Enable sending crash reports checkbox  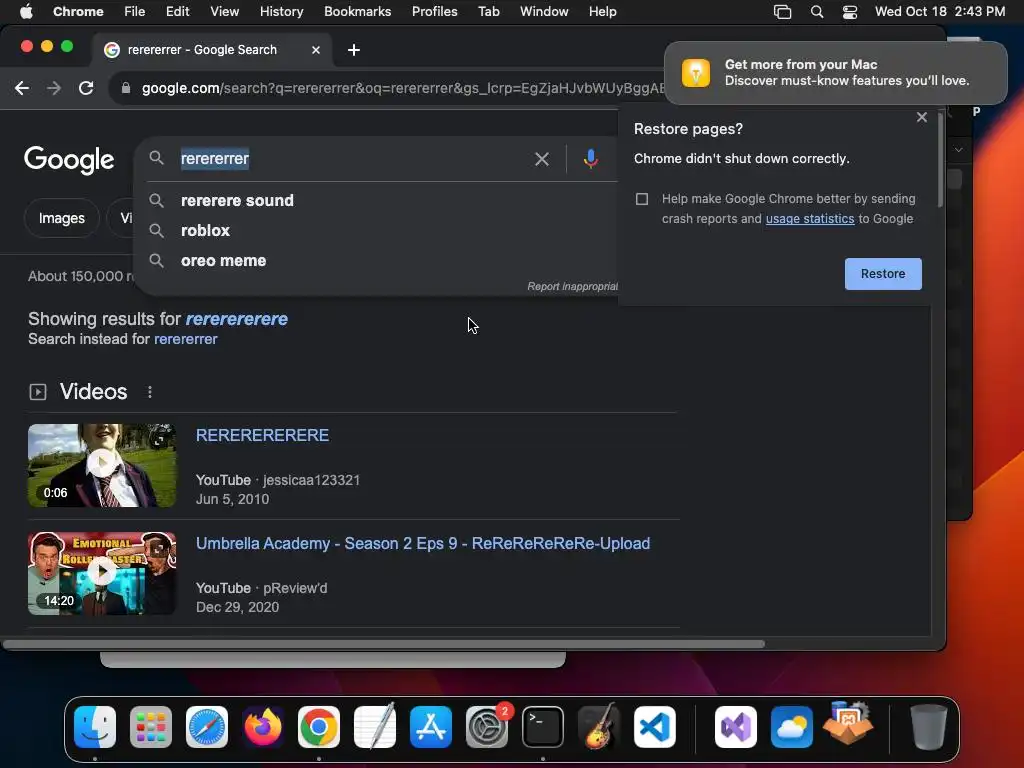[642, 199]
